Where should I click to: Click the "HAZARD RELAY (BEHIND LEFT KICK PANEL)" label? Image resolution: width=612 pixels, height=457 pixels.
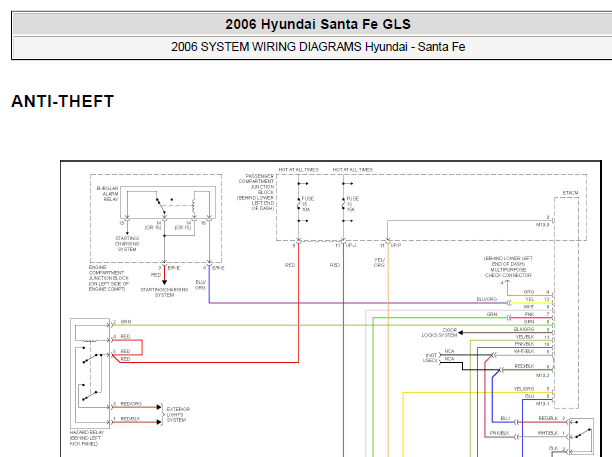coord(86,438)
